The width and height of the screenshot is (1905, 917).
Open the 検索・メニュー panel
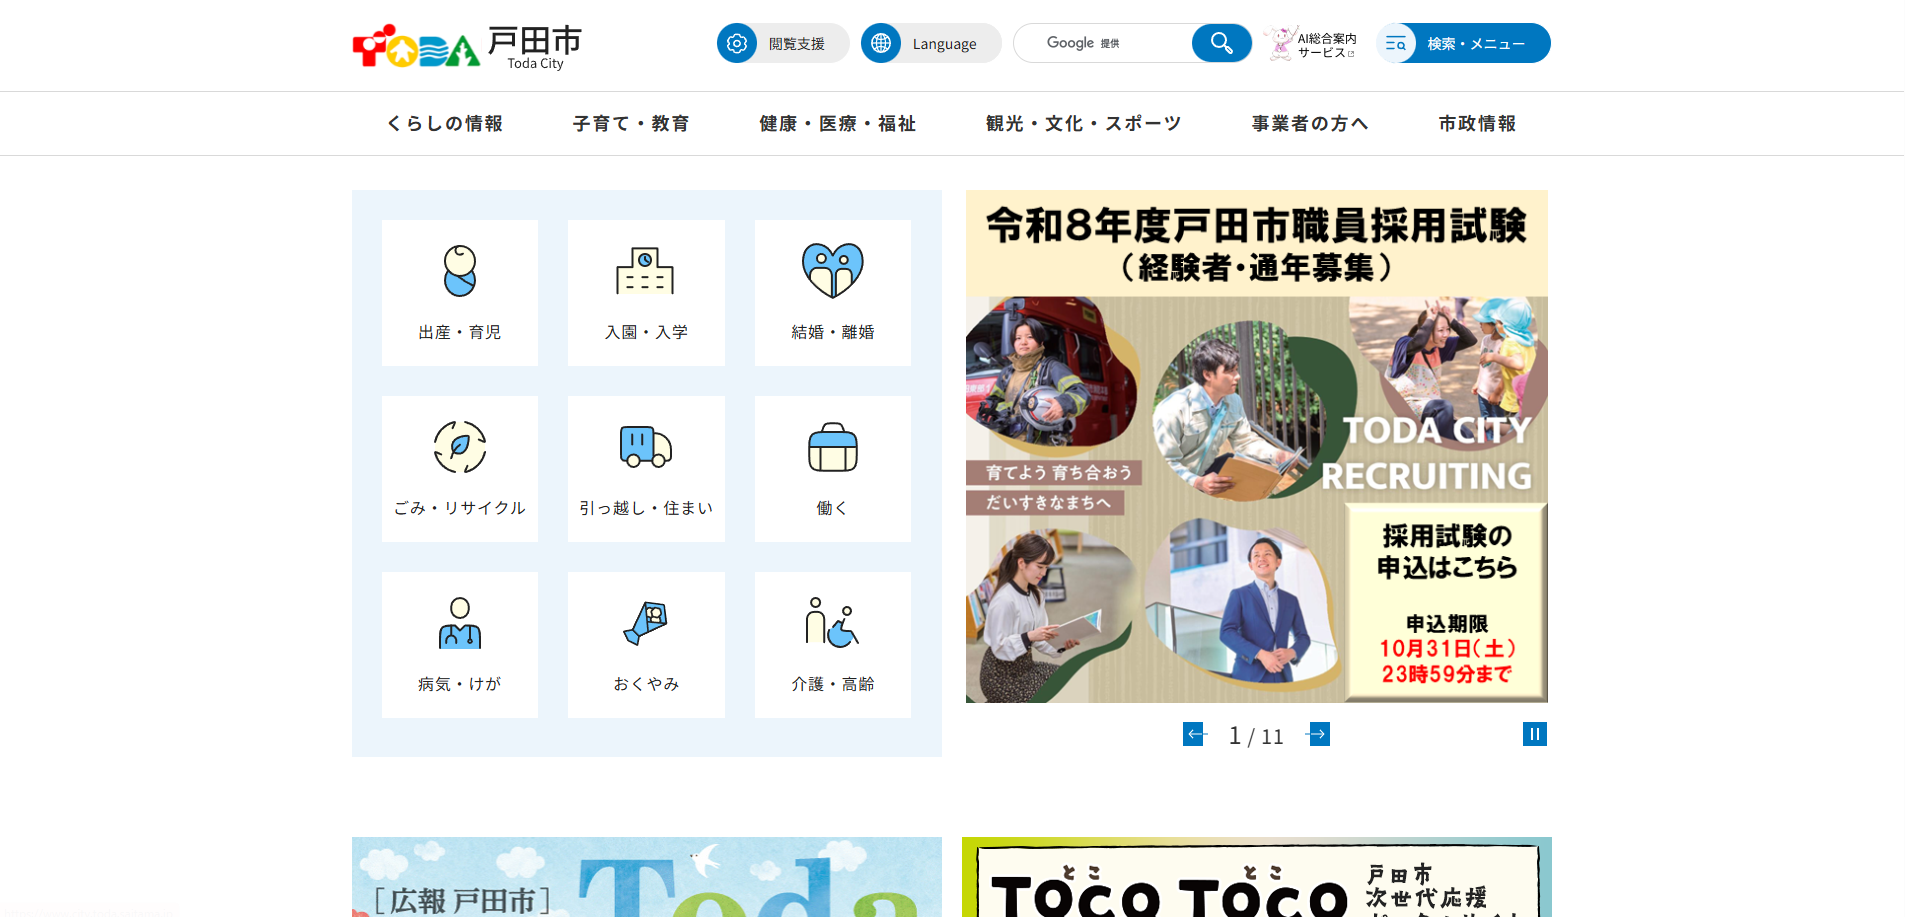(x=1463, y=43)
